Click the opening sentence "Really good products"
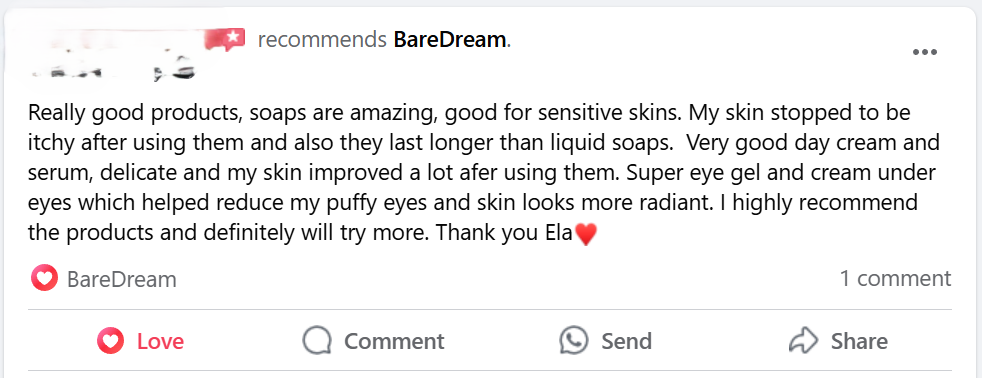Image resolution: width=982 pixels, height=378 pixels. click(x=131, y=113)
